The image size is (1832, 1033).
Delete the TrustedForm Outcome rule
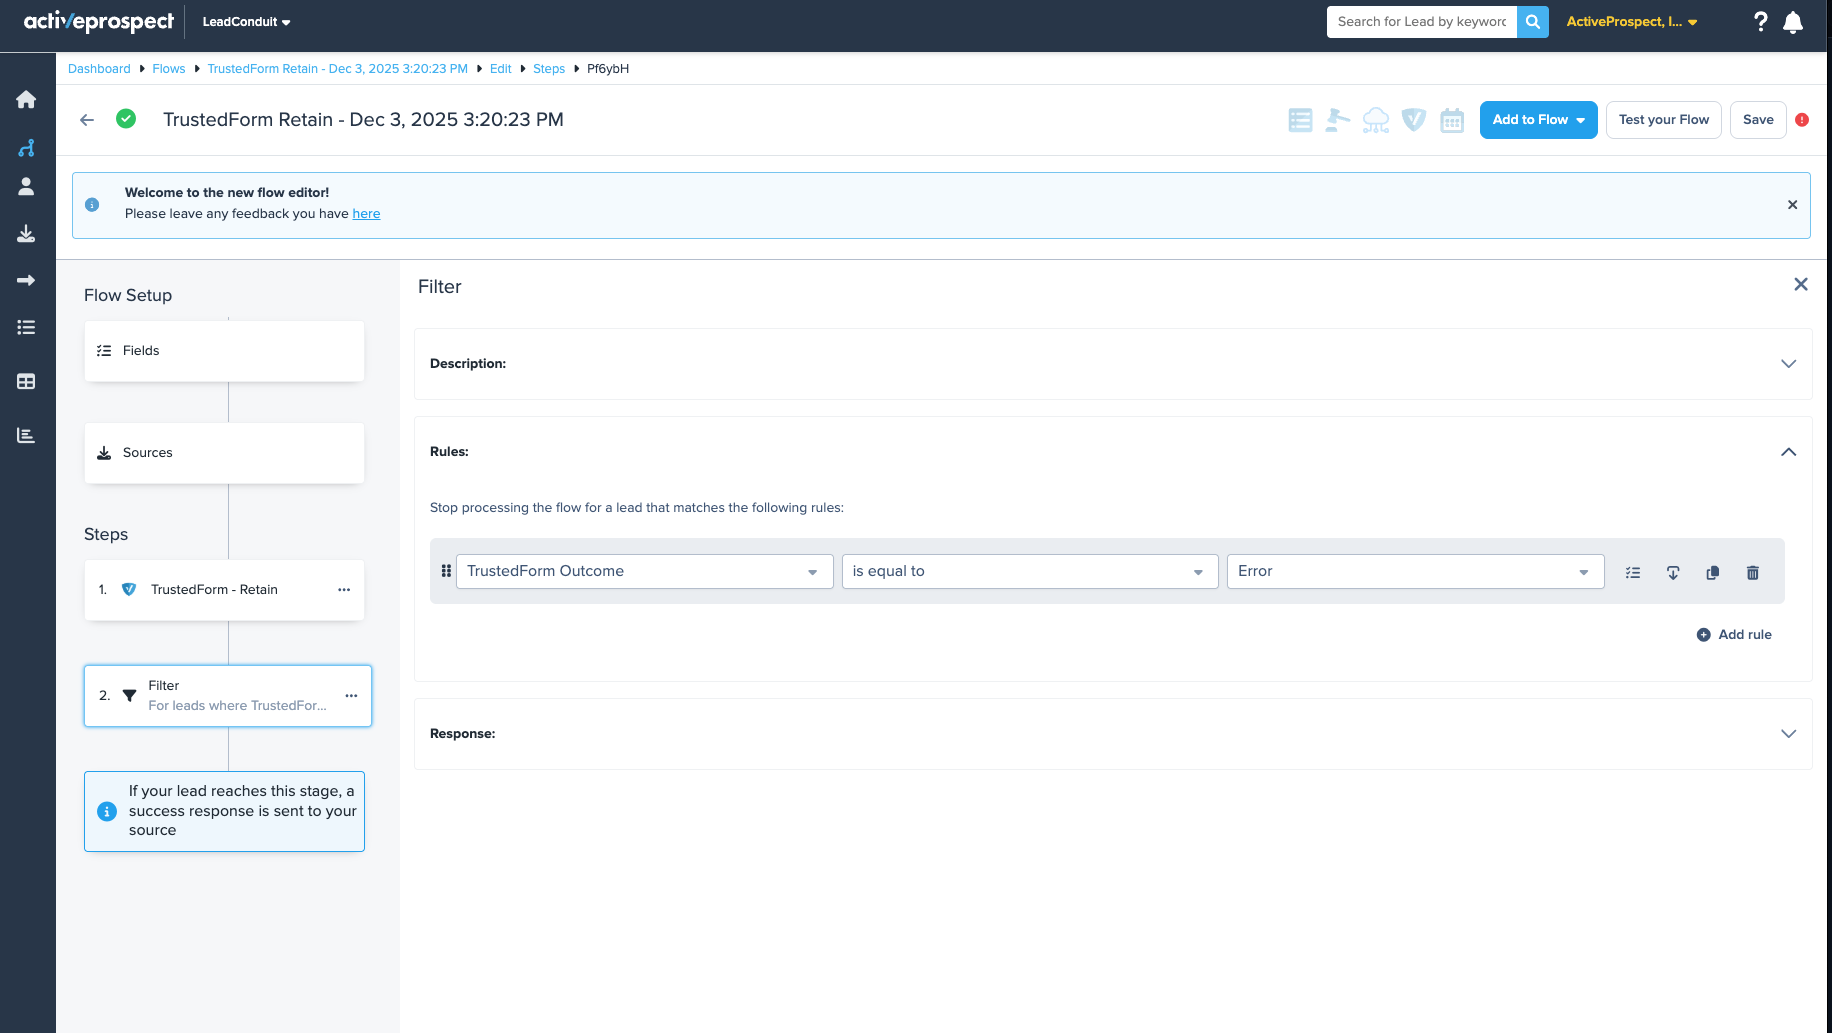[x=1753, y=573]
